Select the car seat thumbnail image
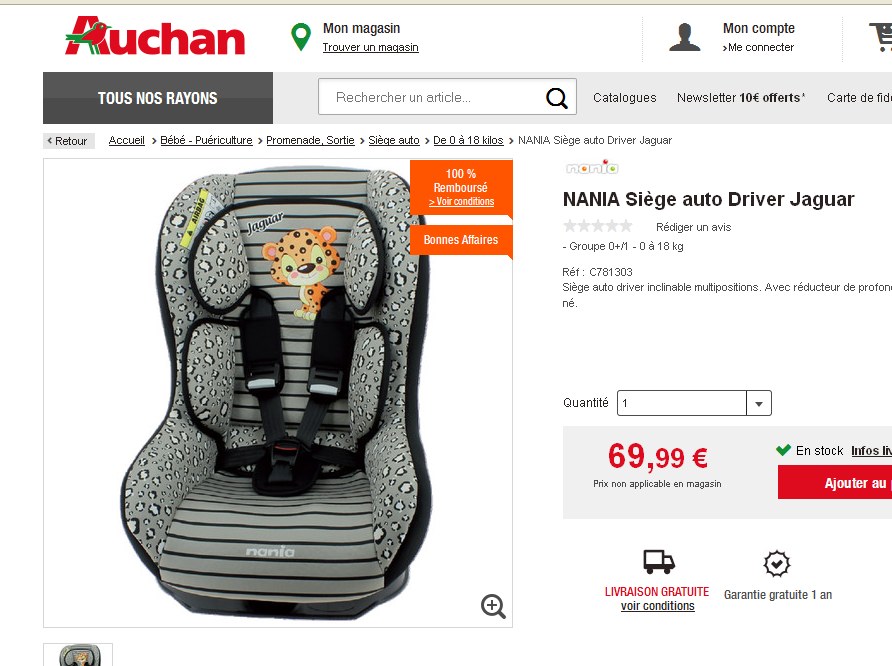 pos(79,655)
